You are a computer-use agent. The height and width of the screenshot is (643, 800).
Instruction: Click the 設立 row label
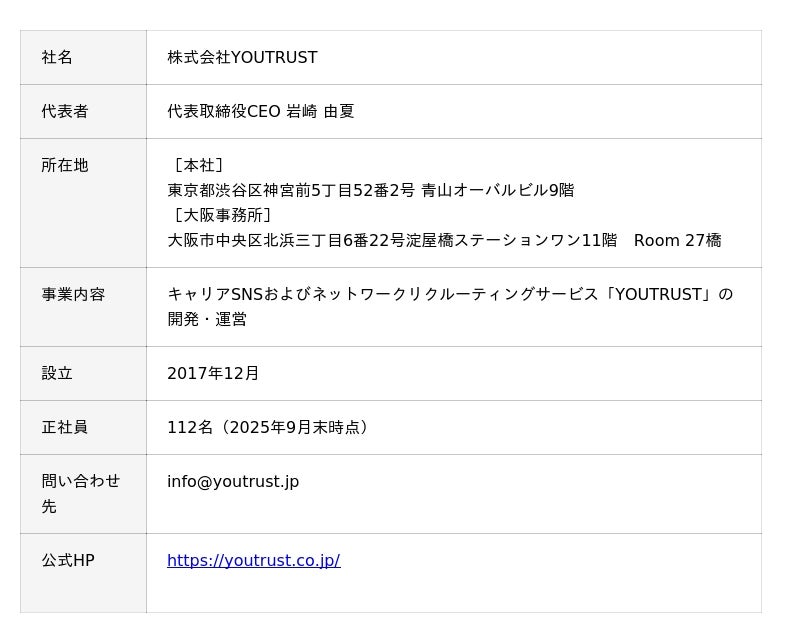click(57, 373)
